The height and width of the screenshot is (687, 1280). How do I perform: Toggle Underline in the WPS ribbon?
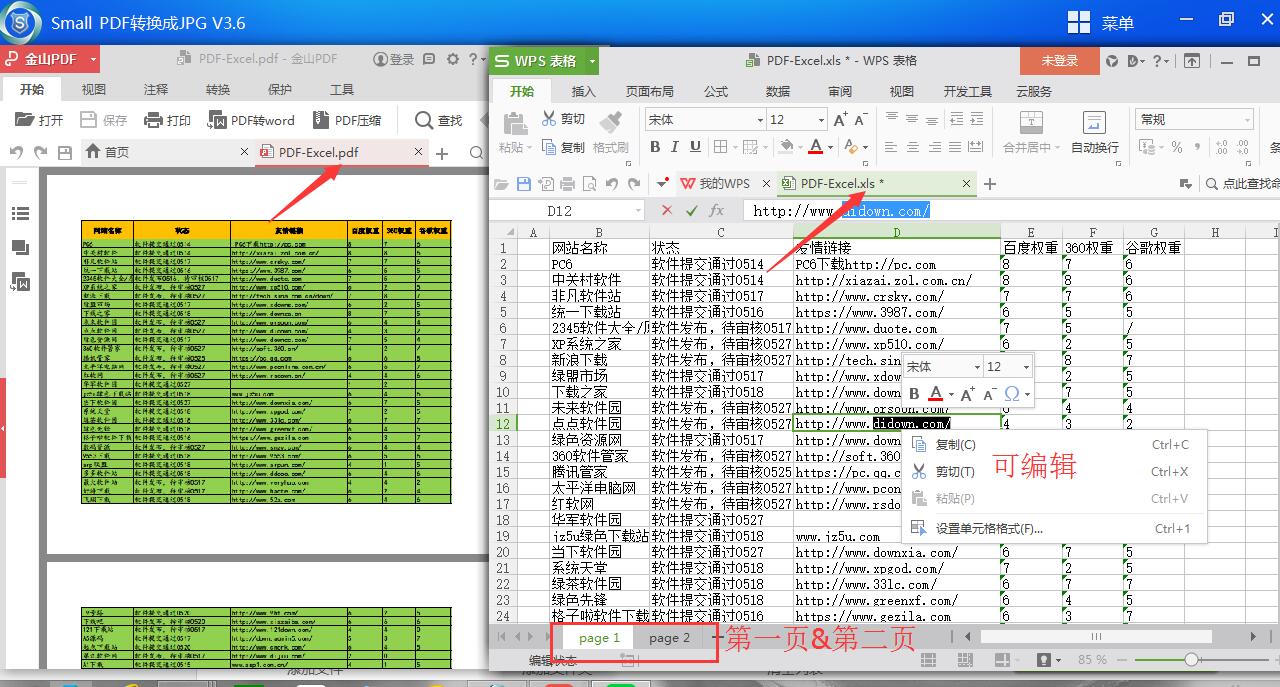(697, 147)
